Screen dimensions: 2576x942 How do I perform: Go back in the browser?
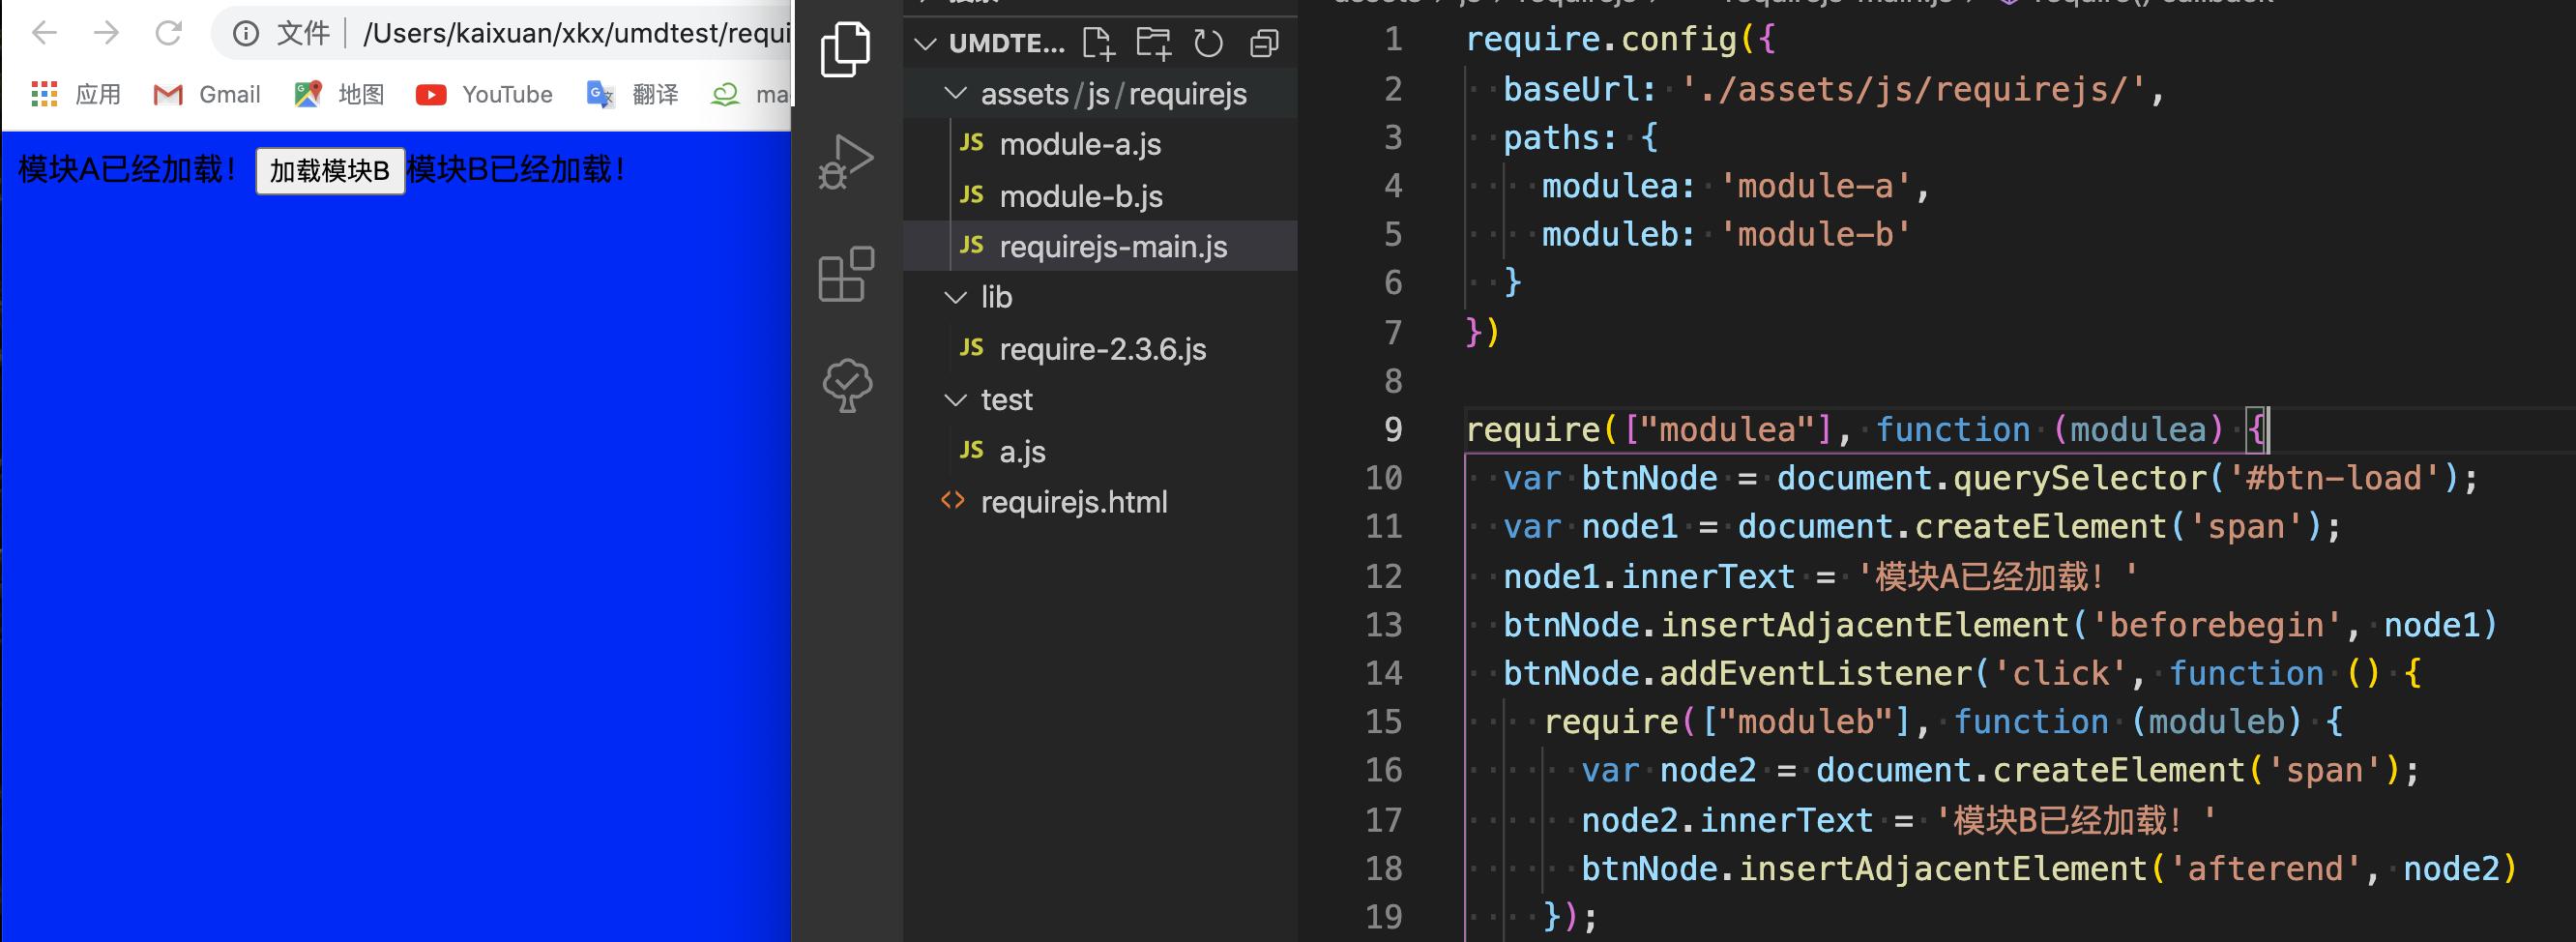(45, 33)
